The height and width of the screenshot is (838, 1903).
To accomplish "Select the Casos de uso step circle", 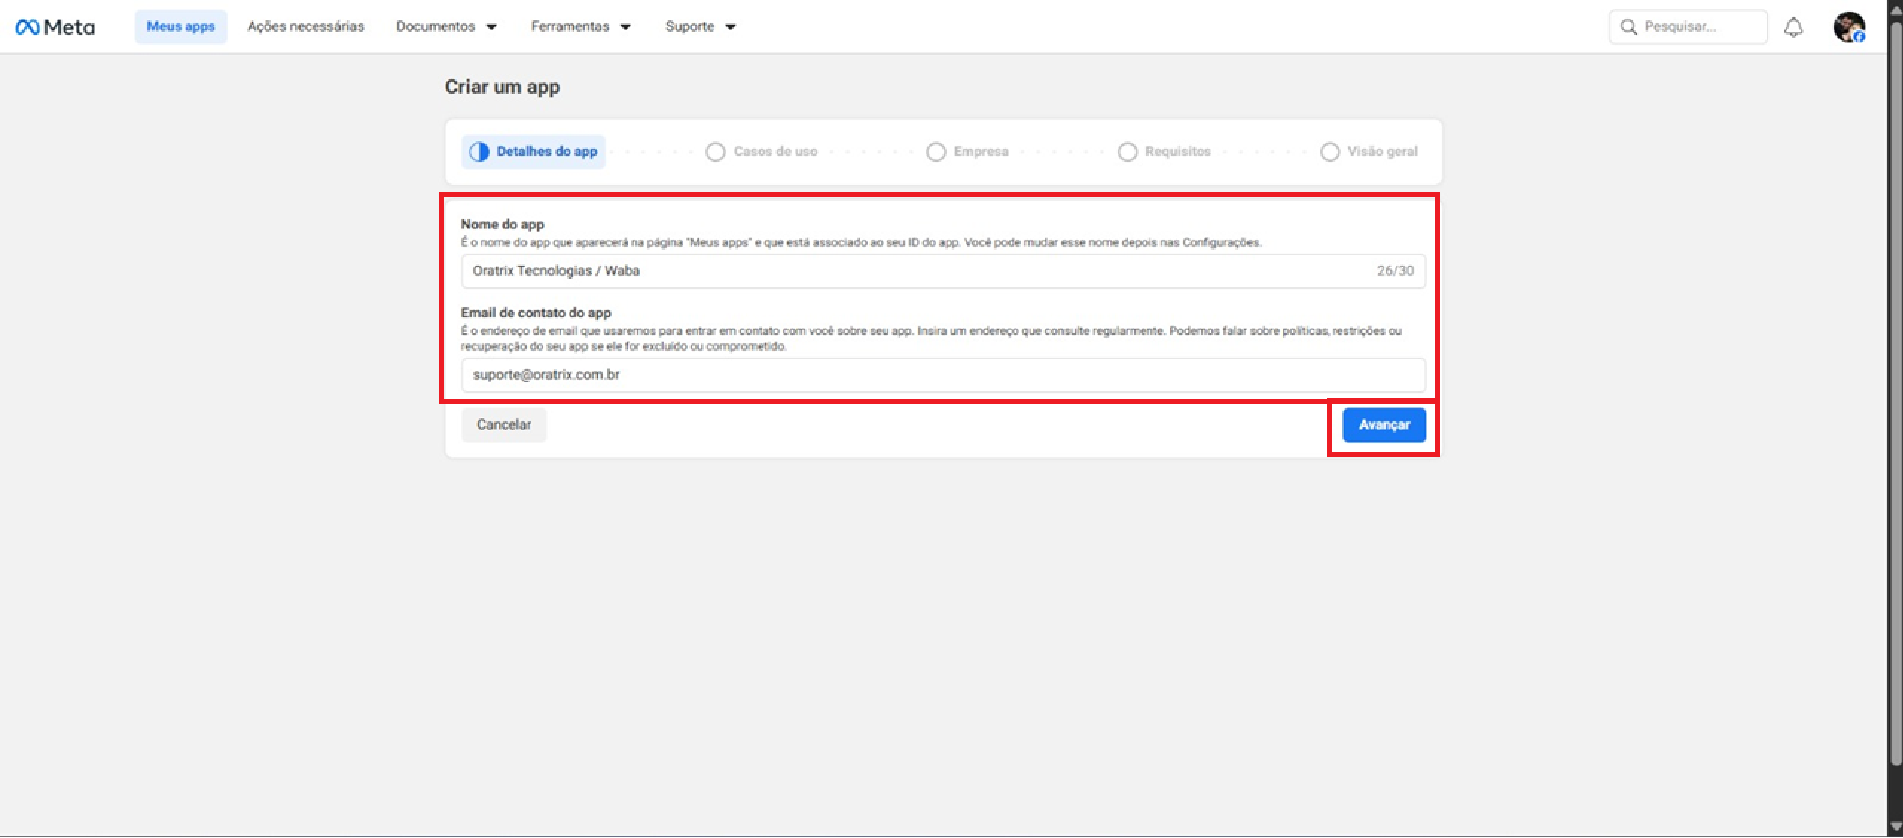I will pyautogui.click(x=715, y=152).
